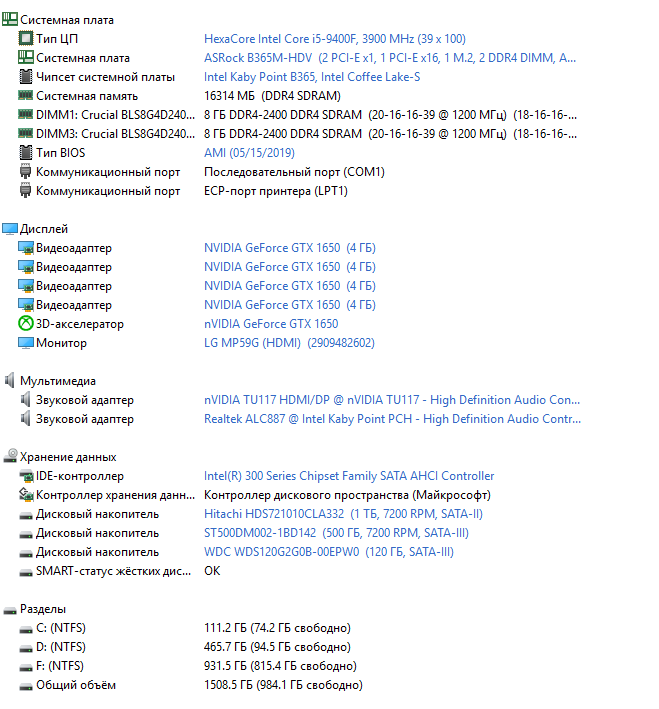Open the HexaCore Intel Core i5-9400F link
The height and width of the screenshot is (709, 659).
coord(335,39)
